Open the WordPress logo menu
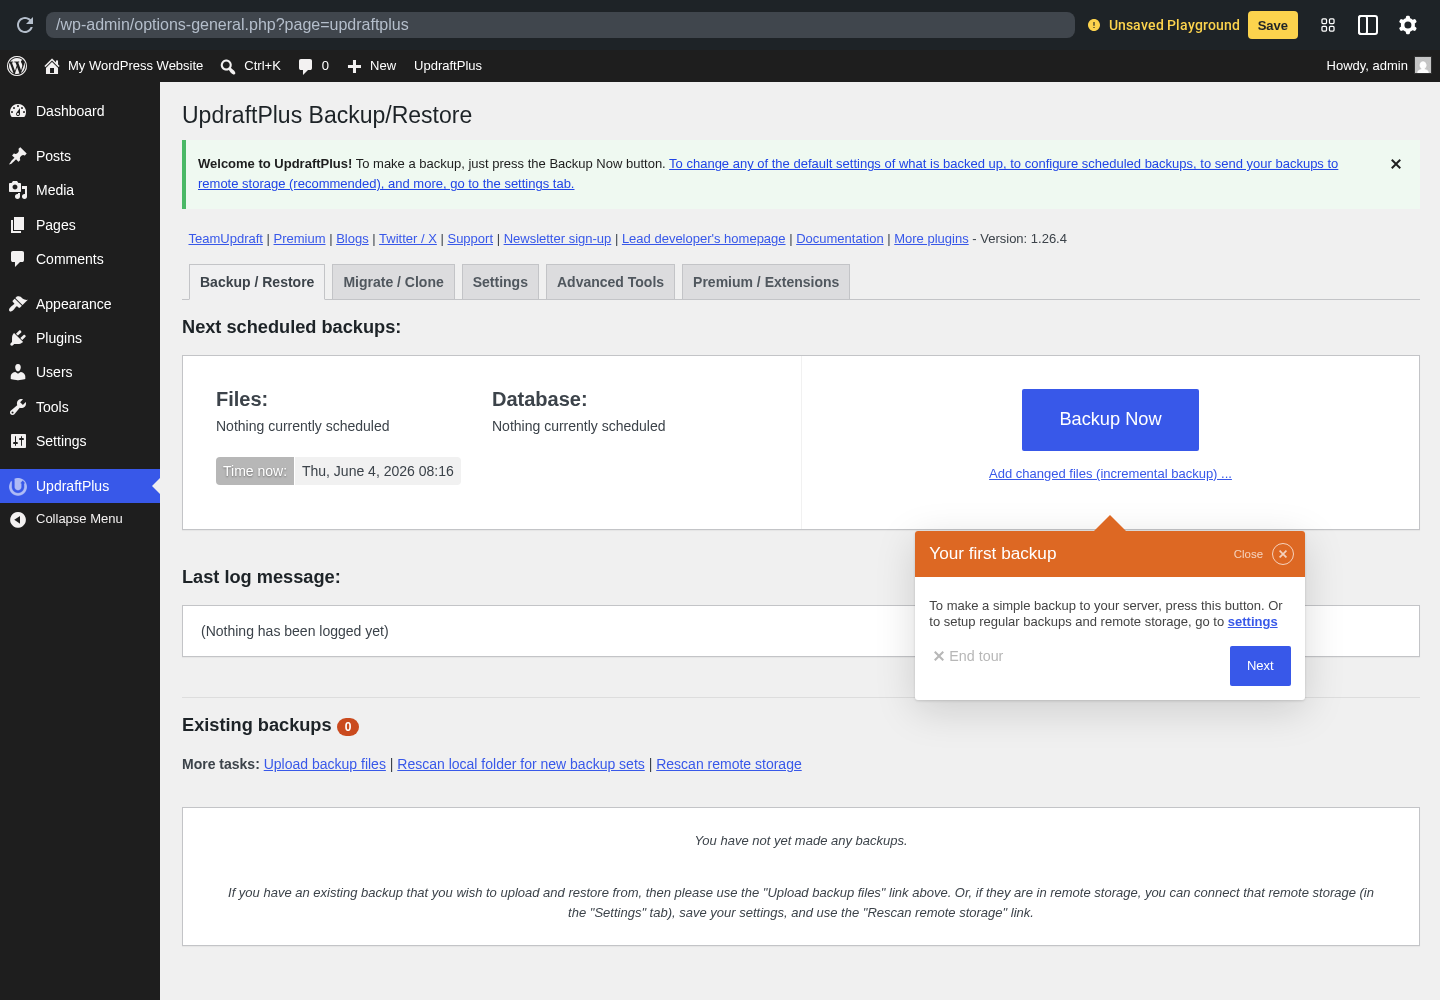1440x1000 pixels. 17,66
